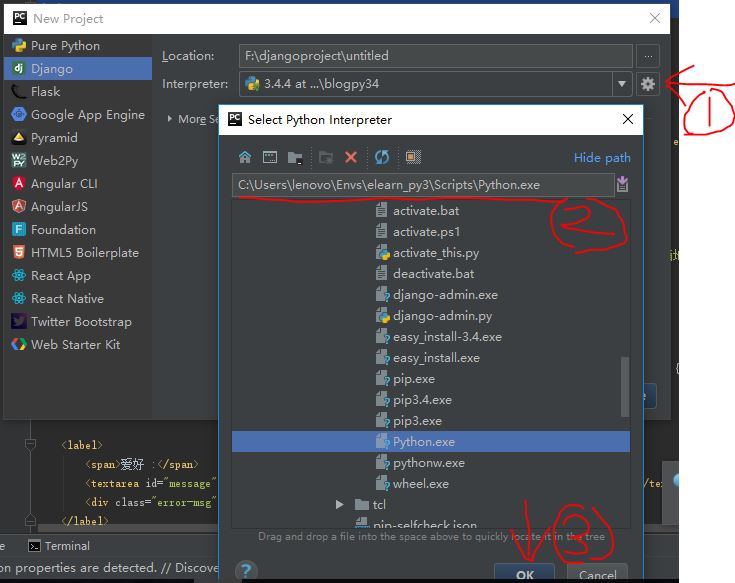Screen dimensions: 735x583
Task: Click the red Delete toolbar icon
Action: pyautogui.click(x=351, y=157)
